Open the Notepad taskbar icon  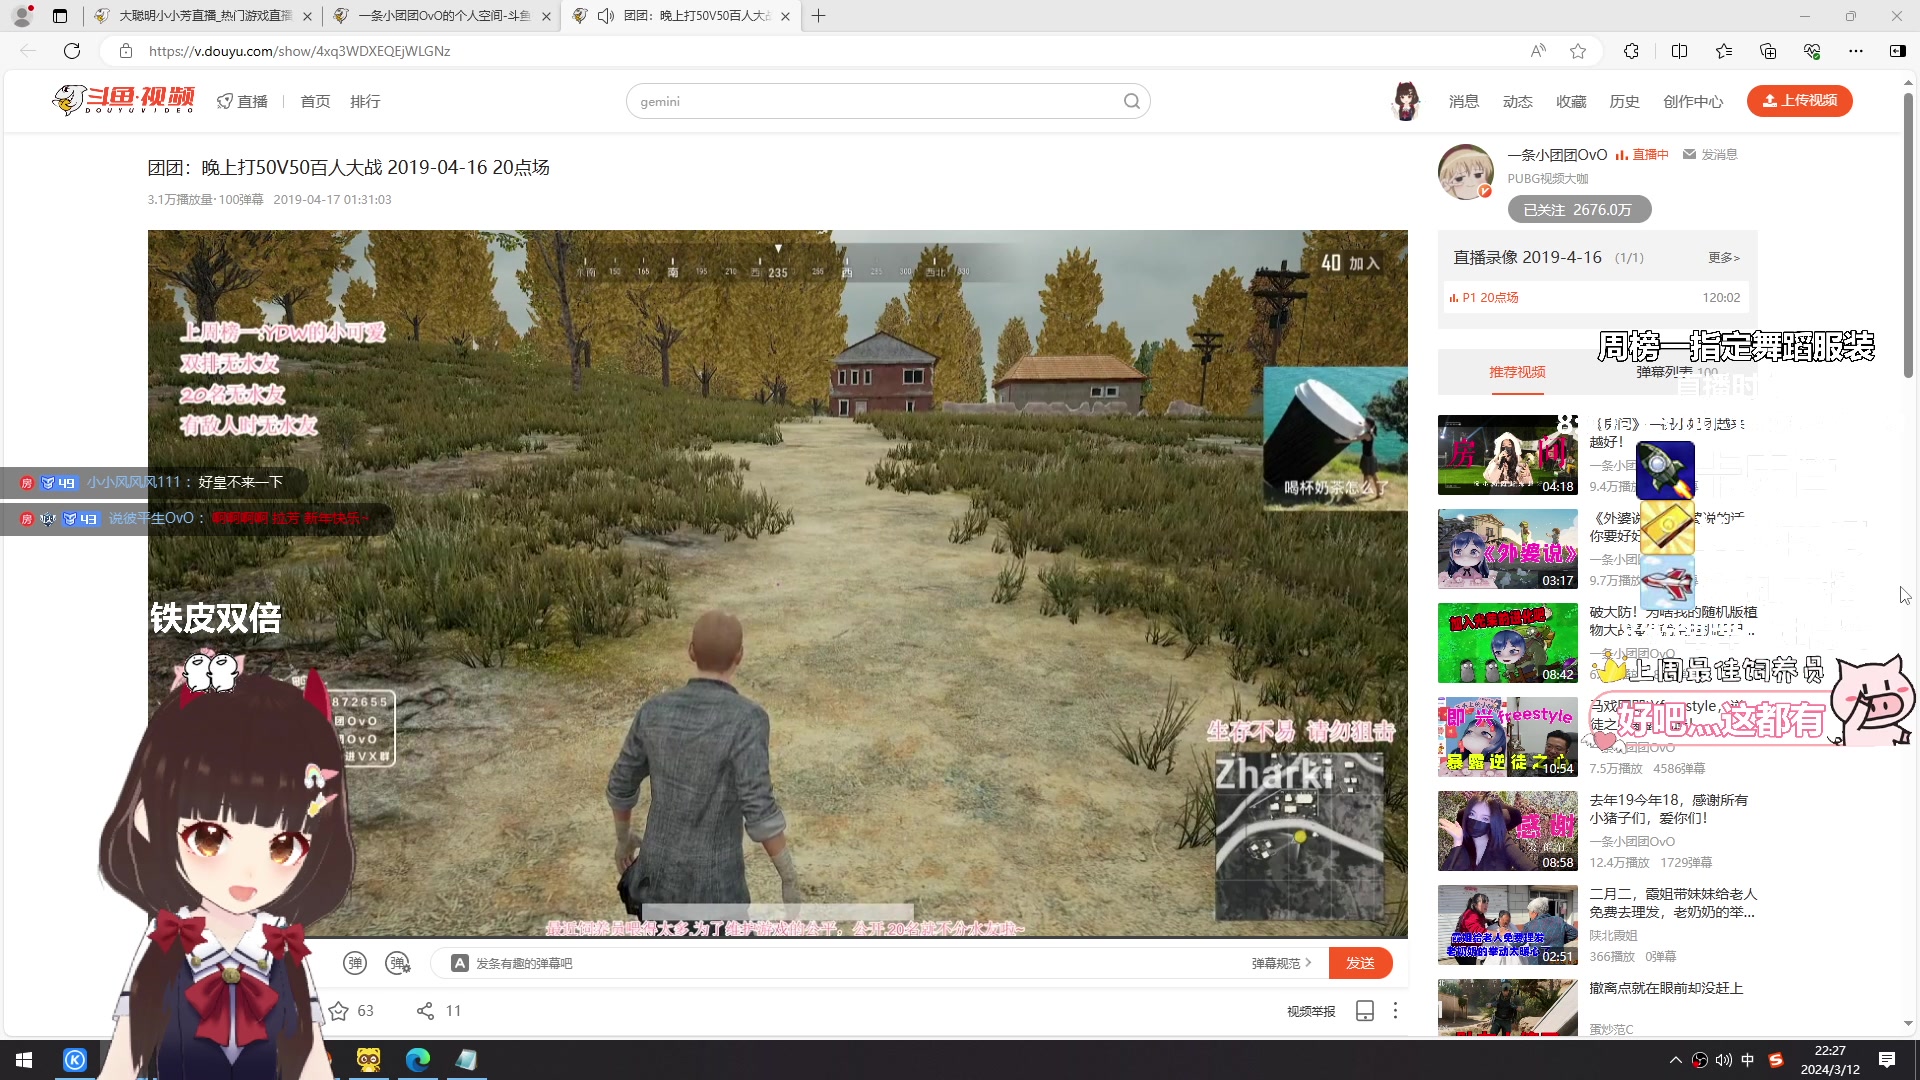(466, 1060)
